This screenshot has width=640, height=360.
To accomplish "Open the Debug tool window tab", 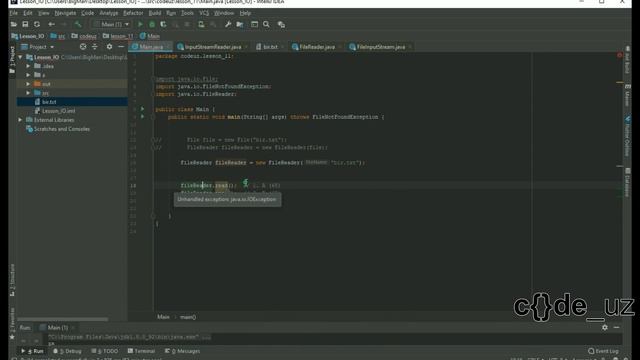I will 67,351.
